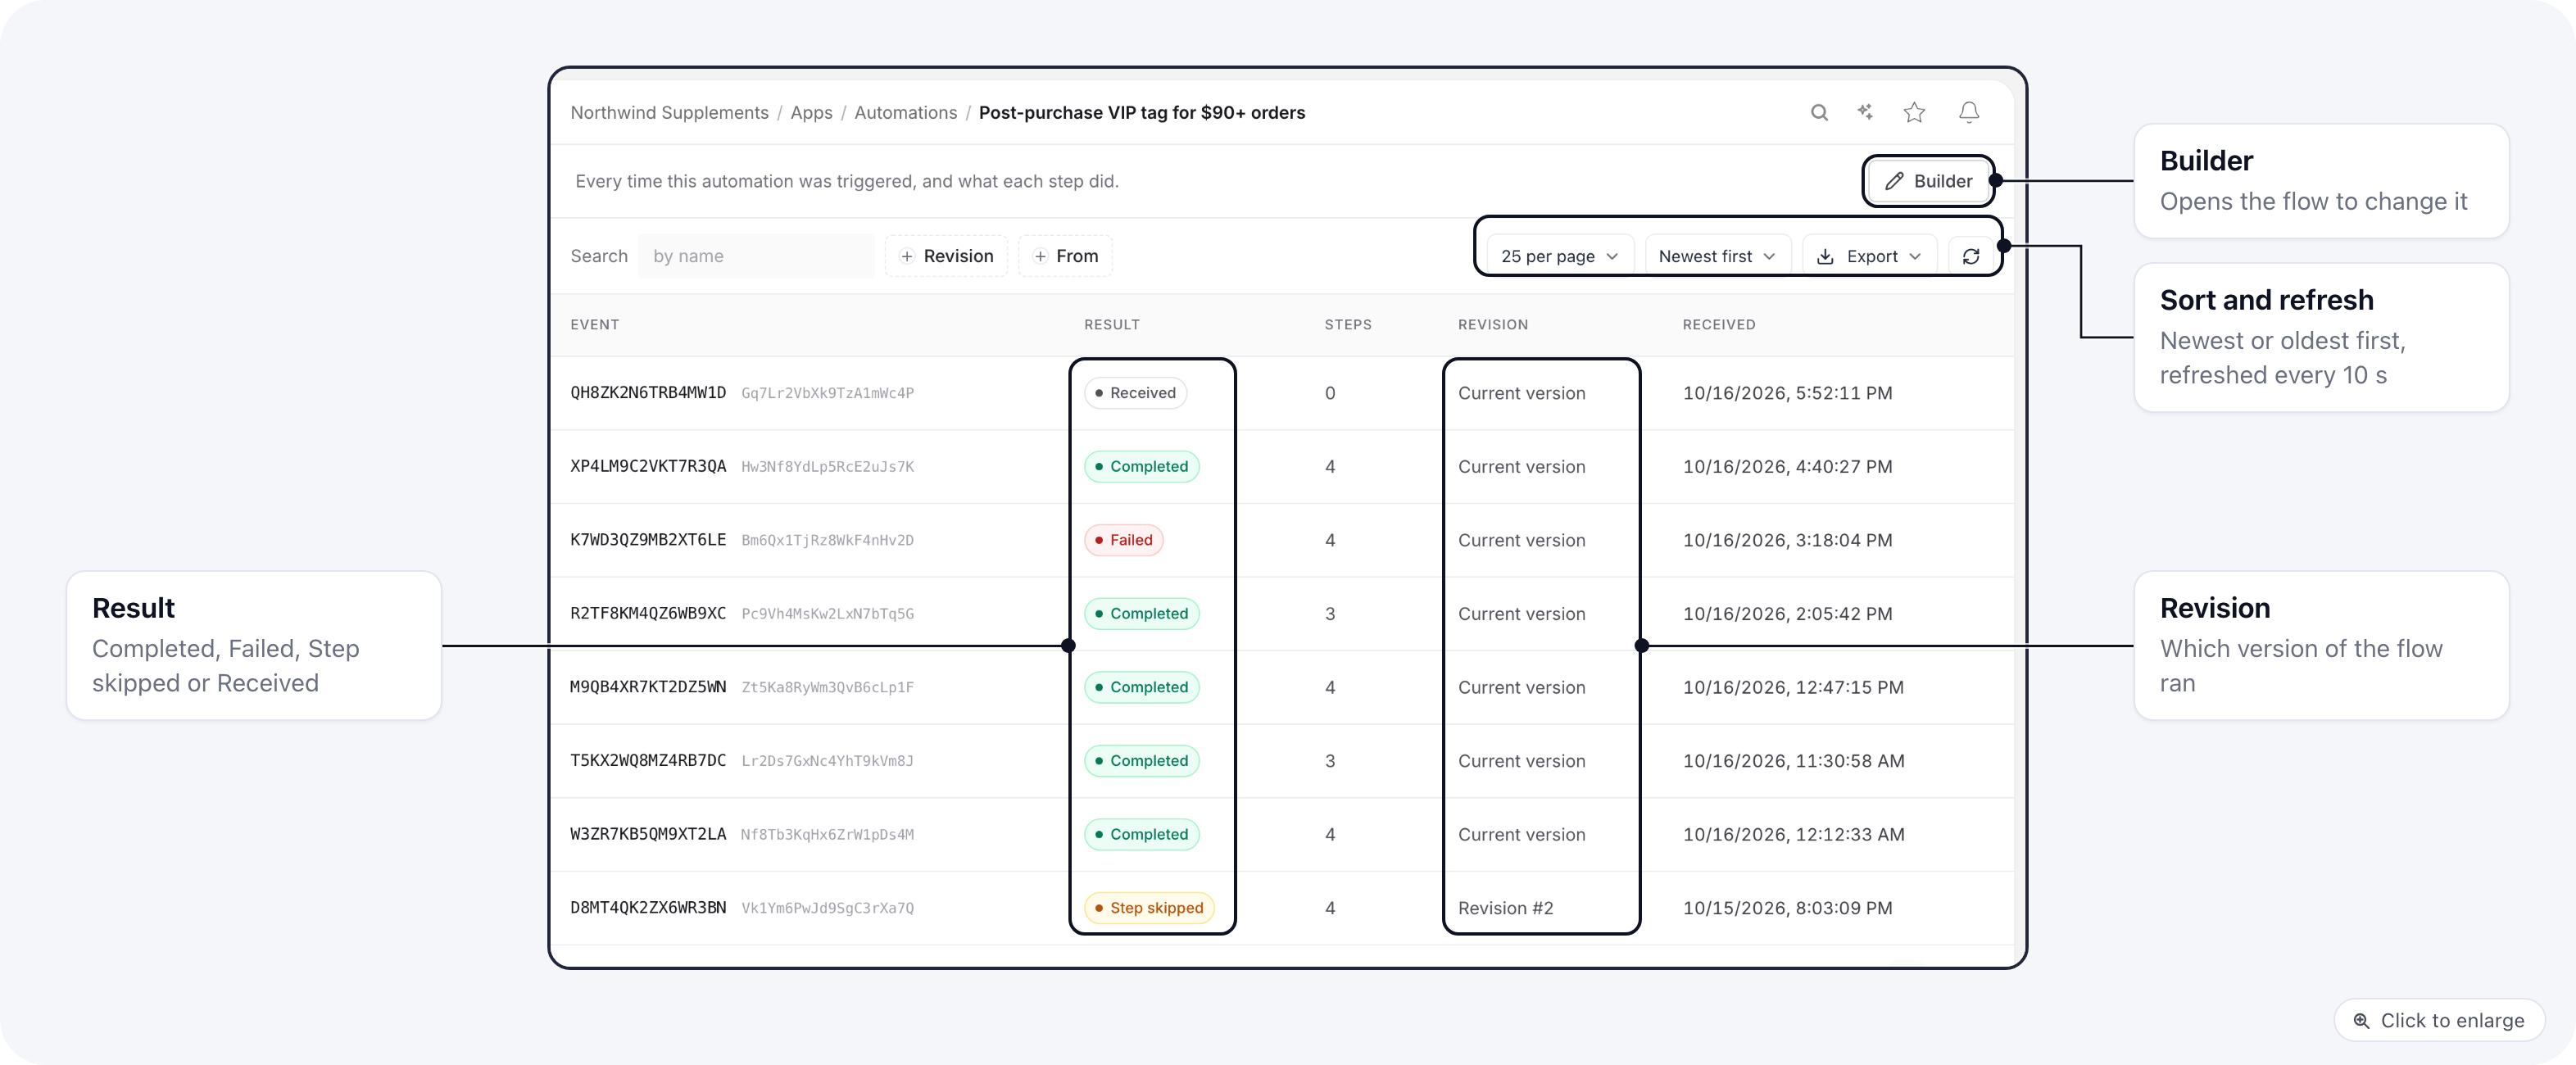Open event QH8ZK2N6TRB4MW1D

(648, 393)
